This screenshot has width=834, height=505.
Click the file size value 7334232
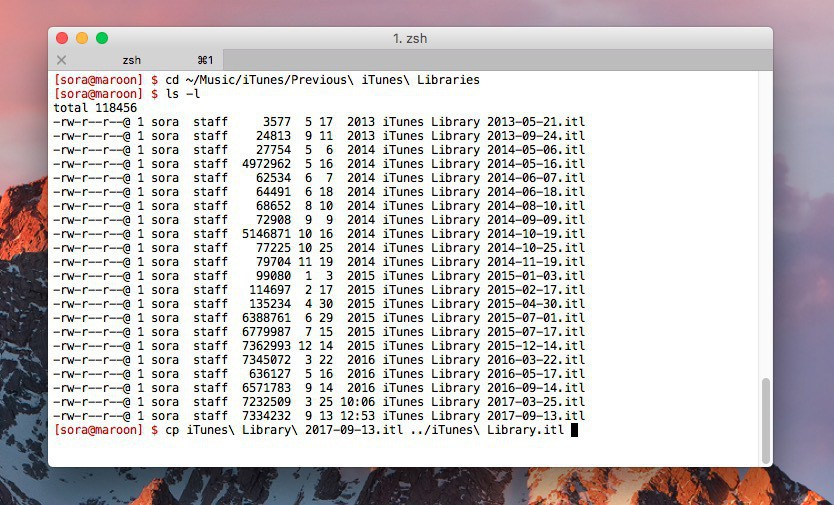[x=266, y=416]
